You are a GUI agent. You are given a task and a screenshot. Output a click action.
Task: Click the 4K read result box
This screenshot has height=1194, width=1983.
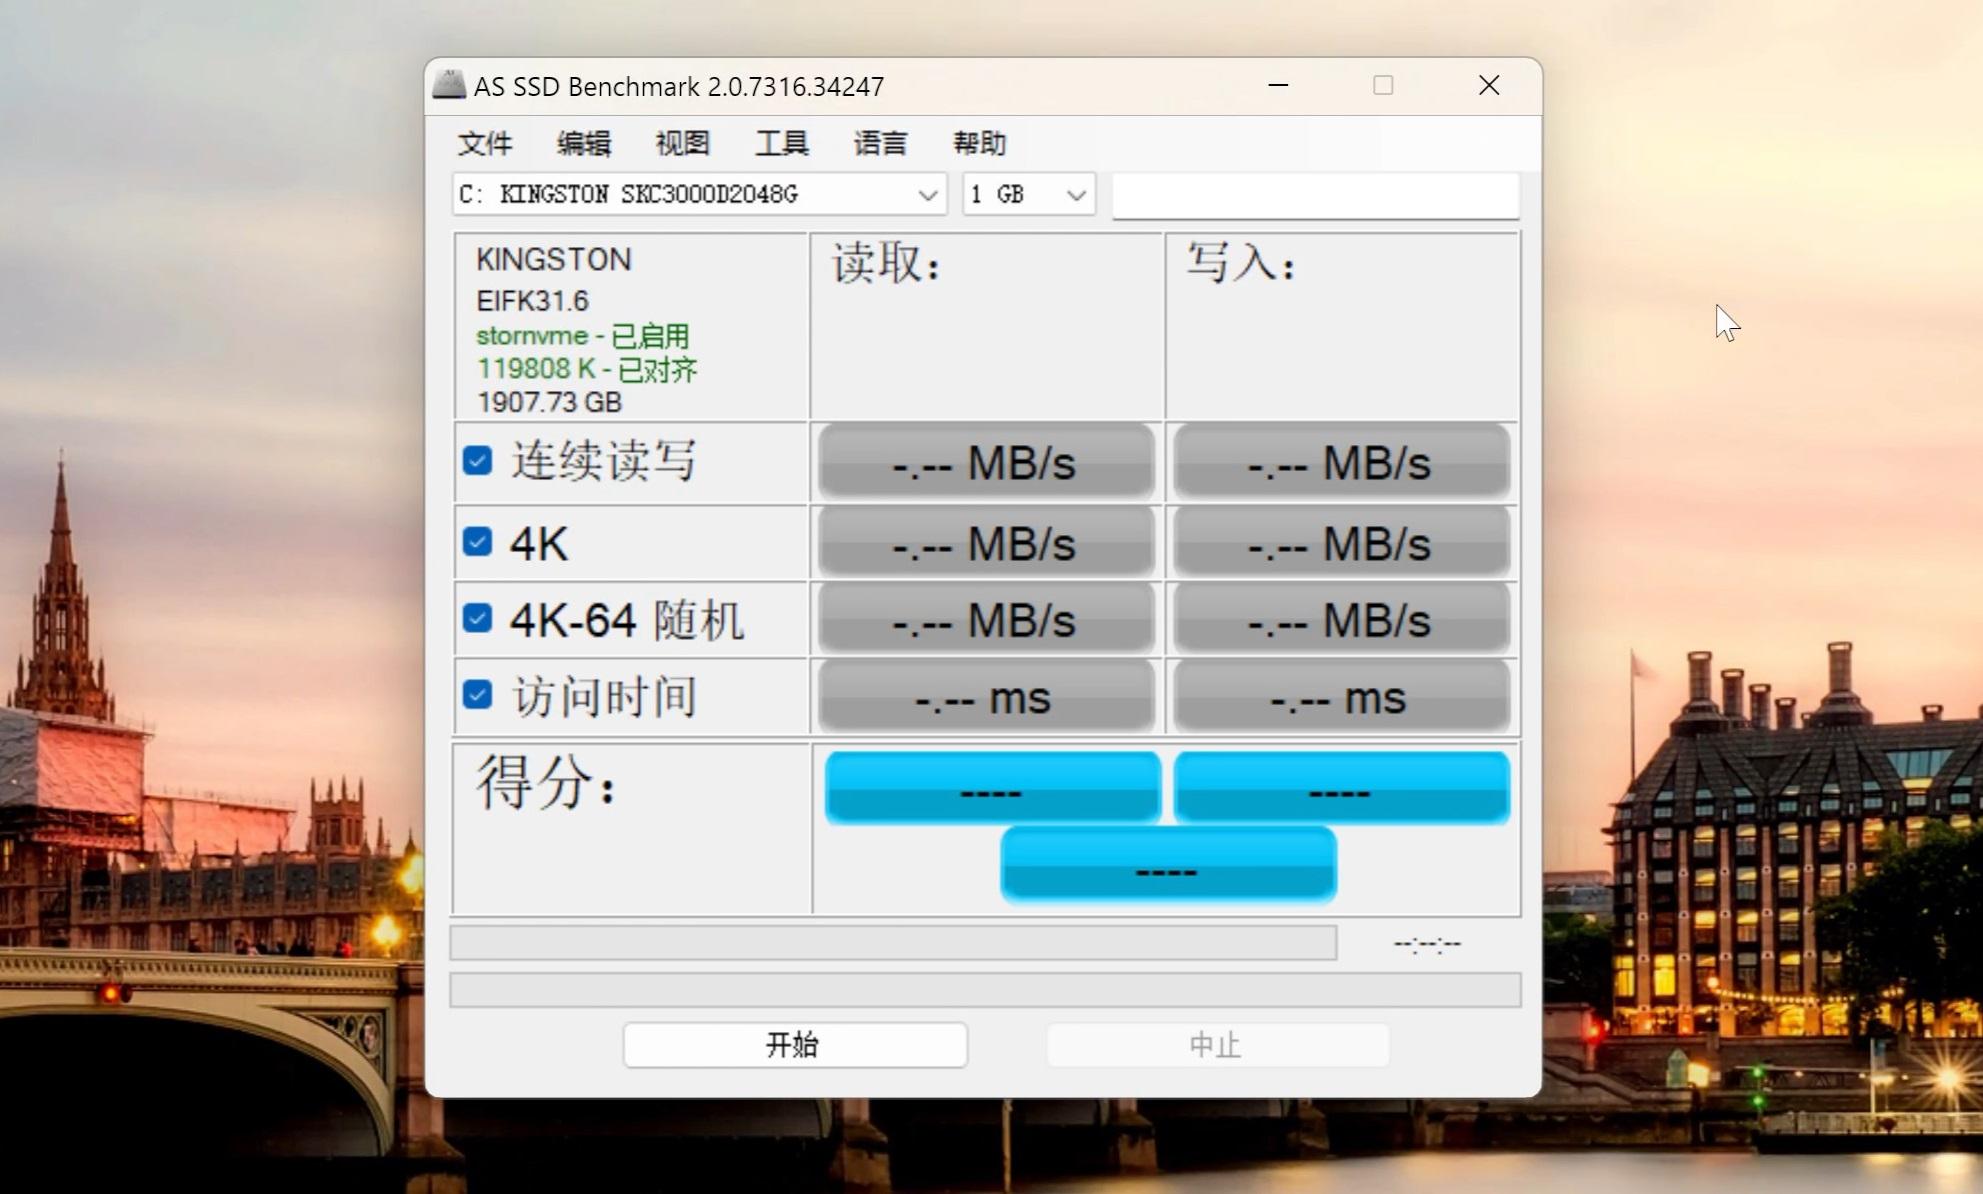(986, 543)
